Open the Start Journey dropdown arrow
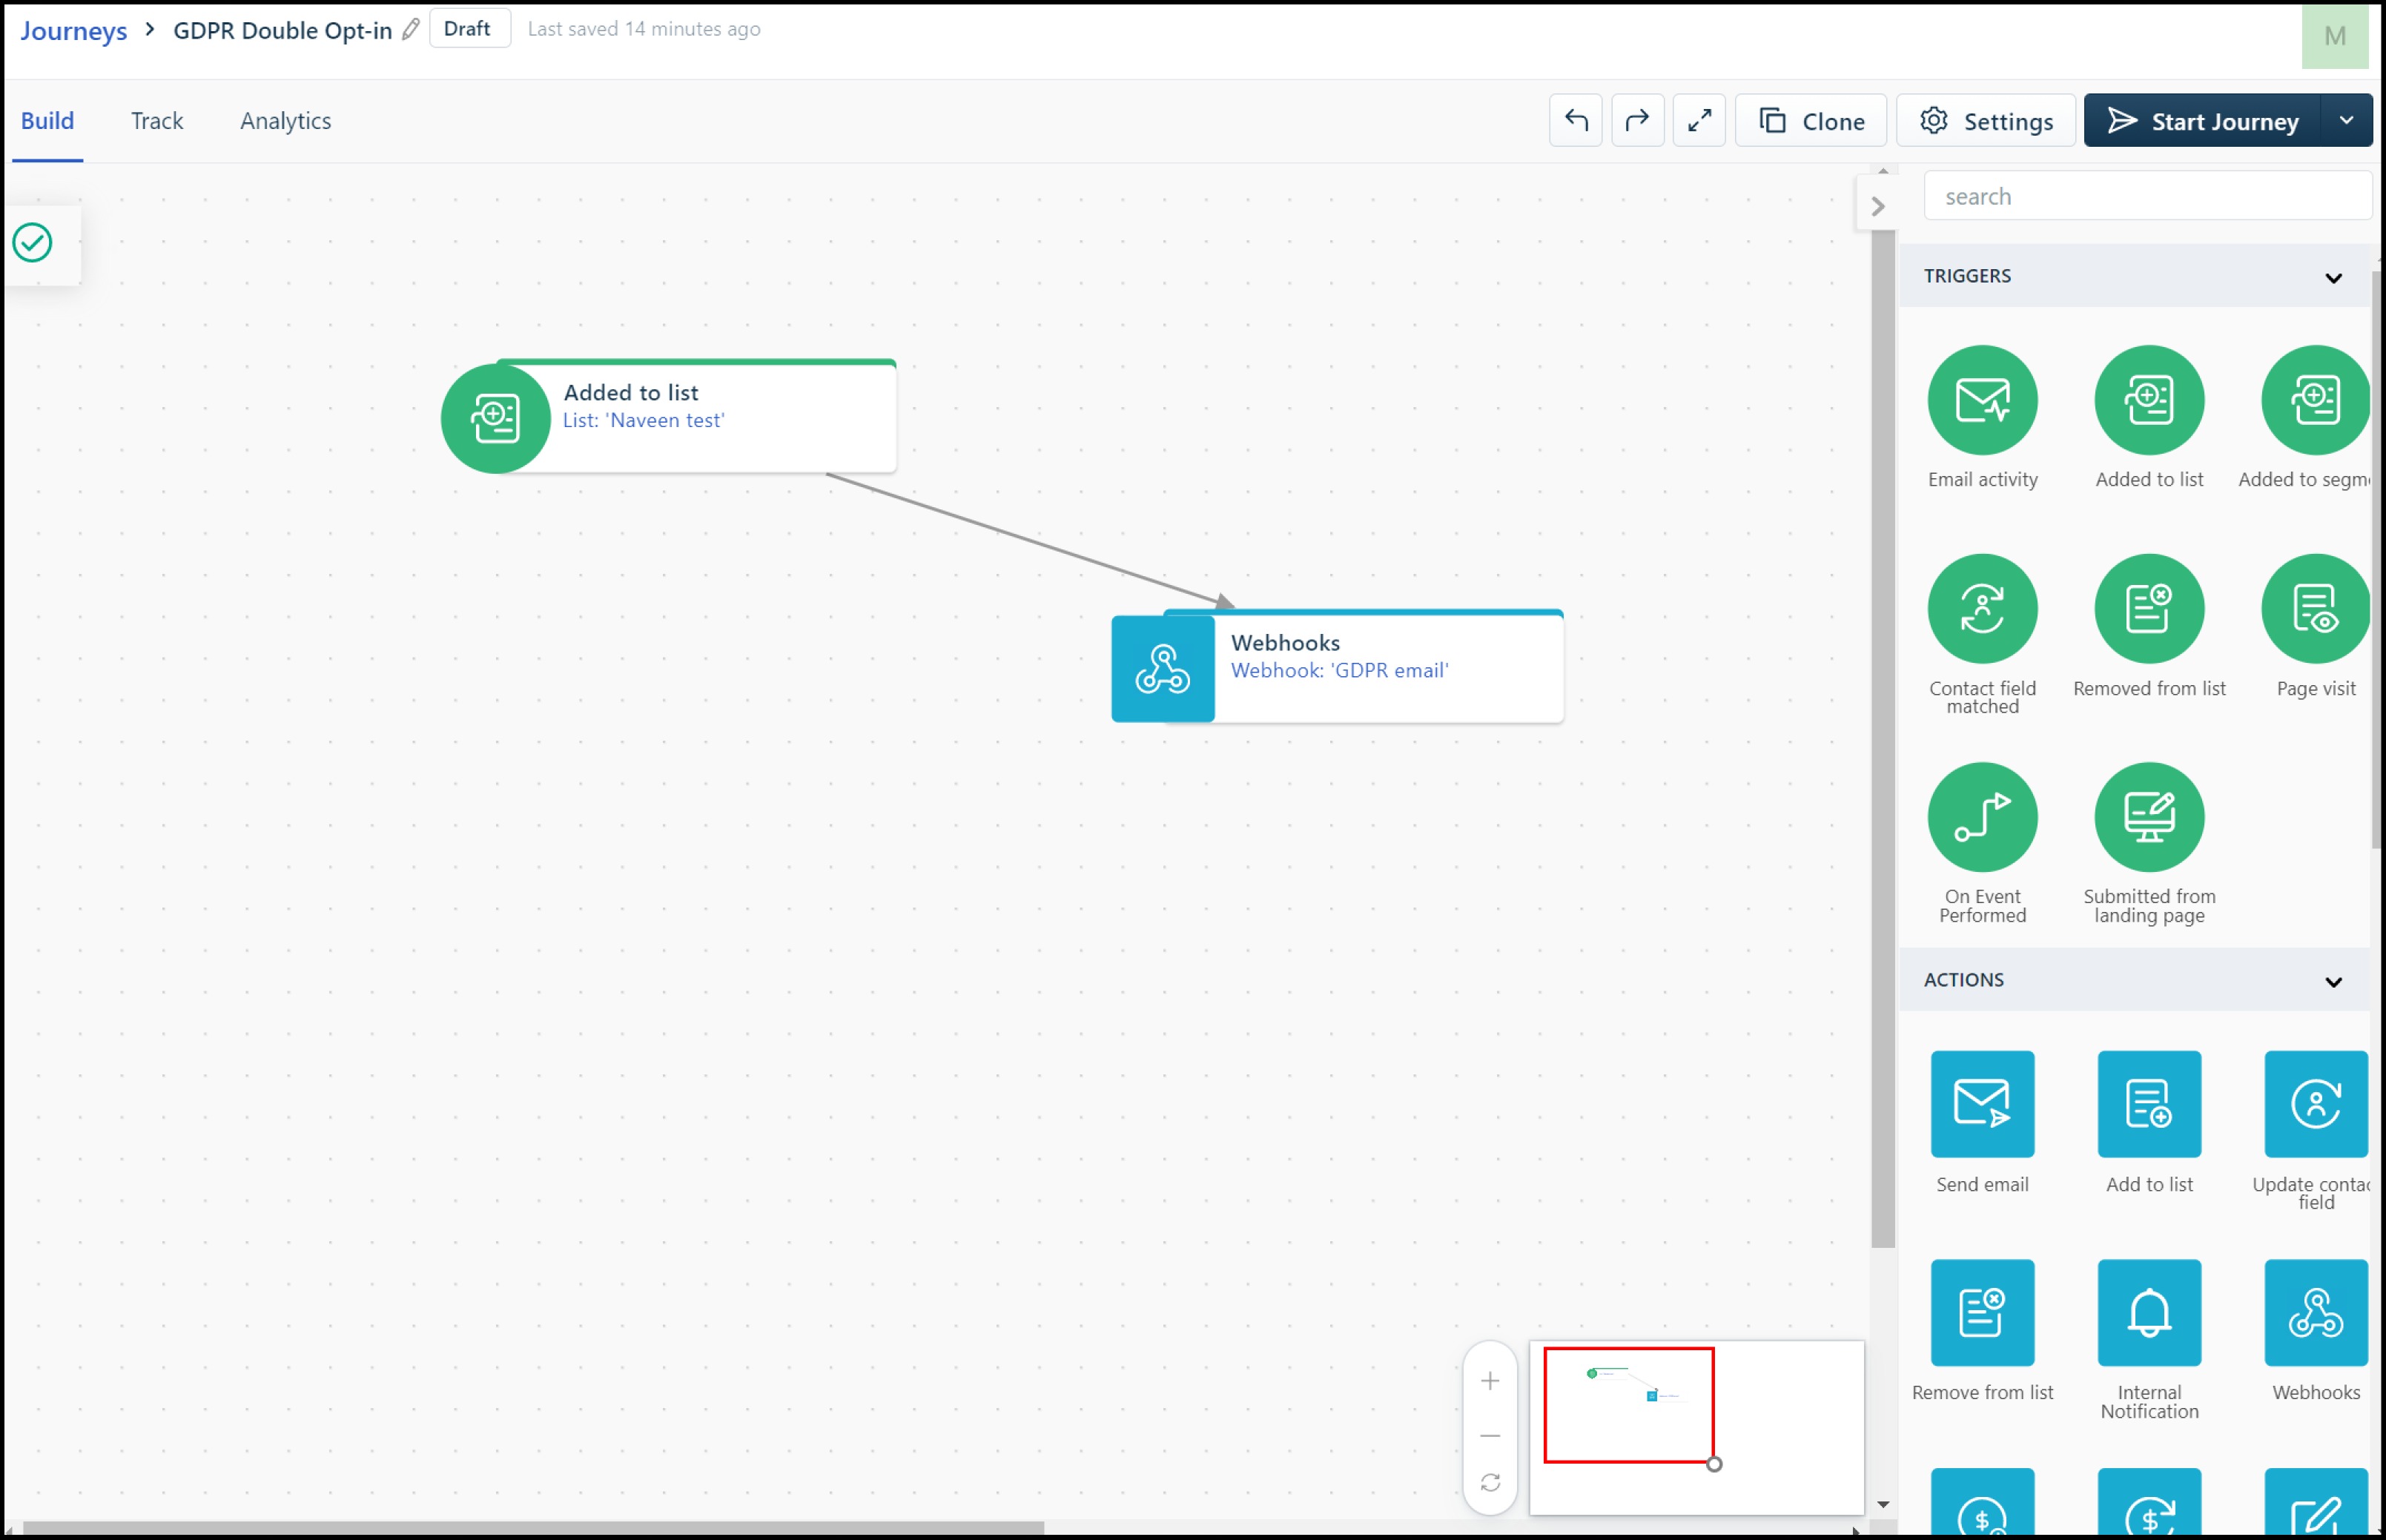This screenshot has height=1540, width=2386. pyautogui.click(x=2345, y=121)
